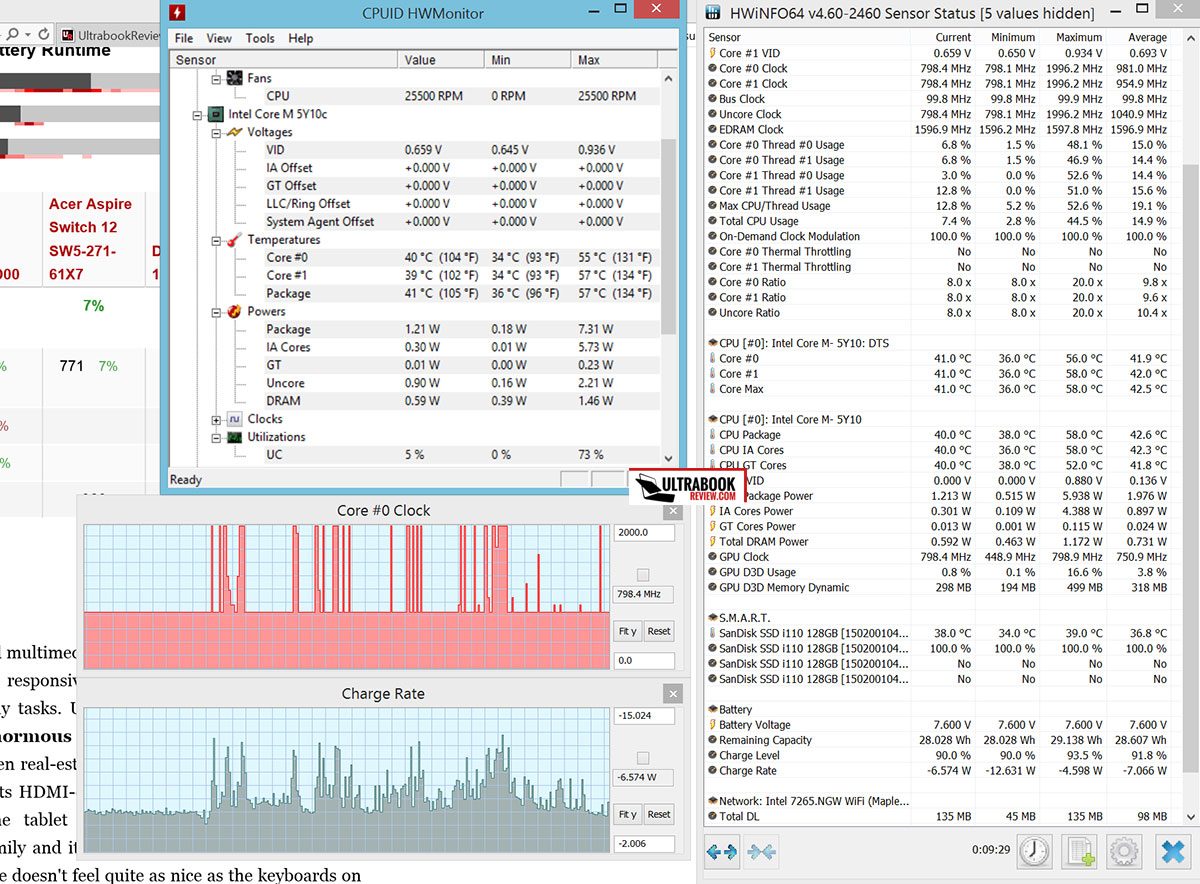Click the 2000.0 maximum field in Core #0 Clock

tap(644, 532)
